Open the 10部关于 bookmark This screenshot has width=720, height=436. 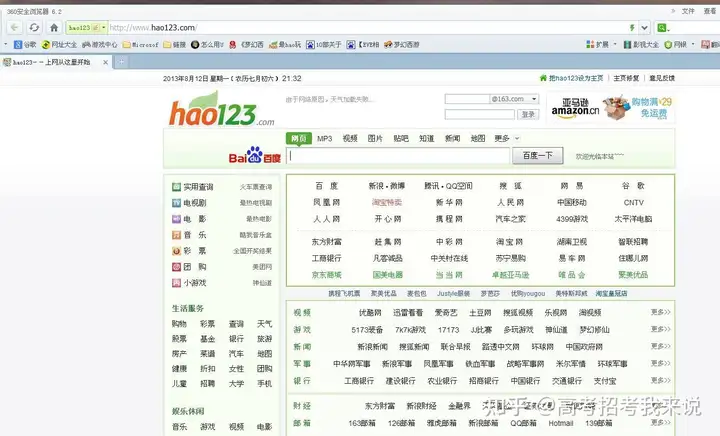pyautogui.click(x=324, y=45)
